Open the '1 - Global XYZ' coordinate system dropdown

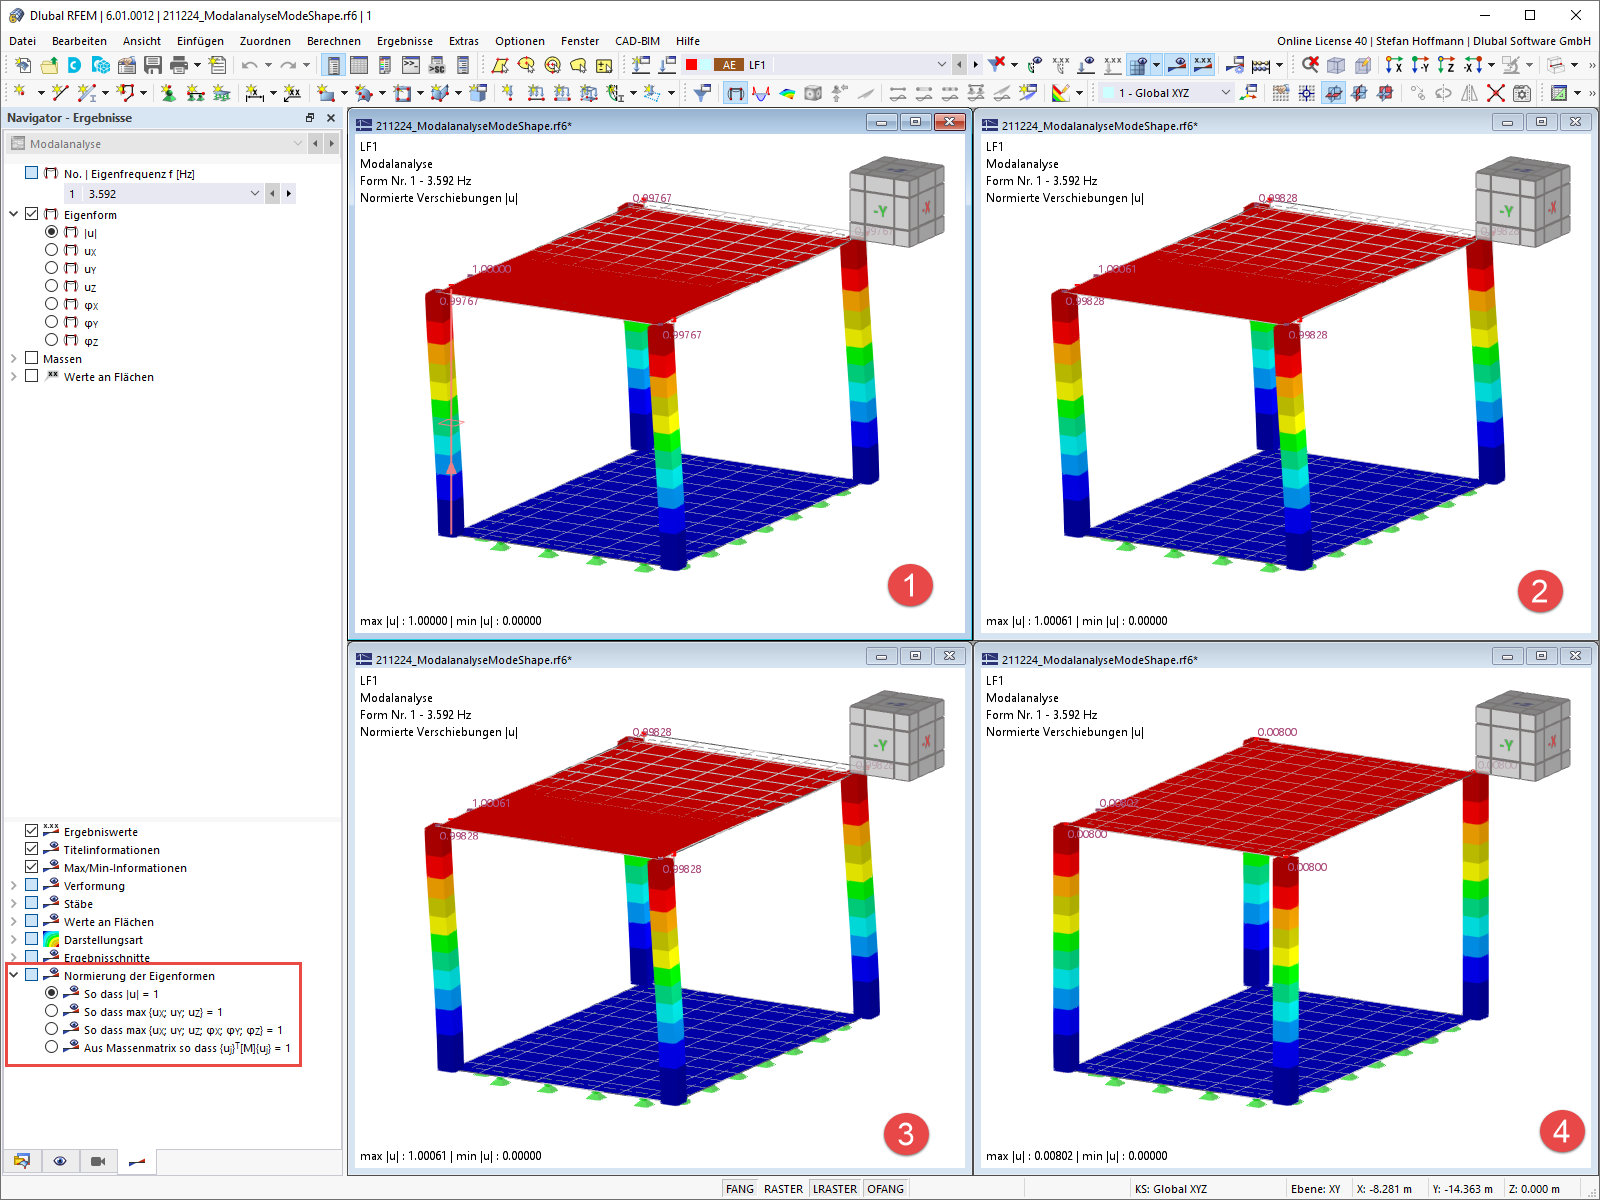(x=1227, y=92)
